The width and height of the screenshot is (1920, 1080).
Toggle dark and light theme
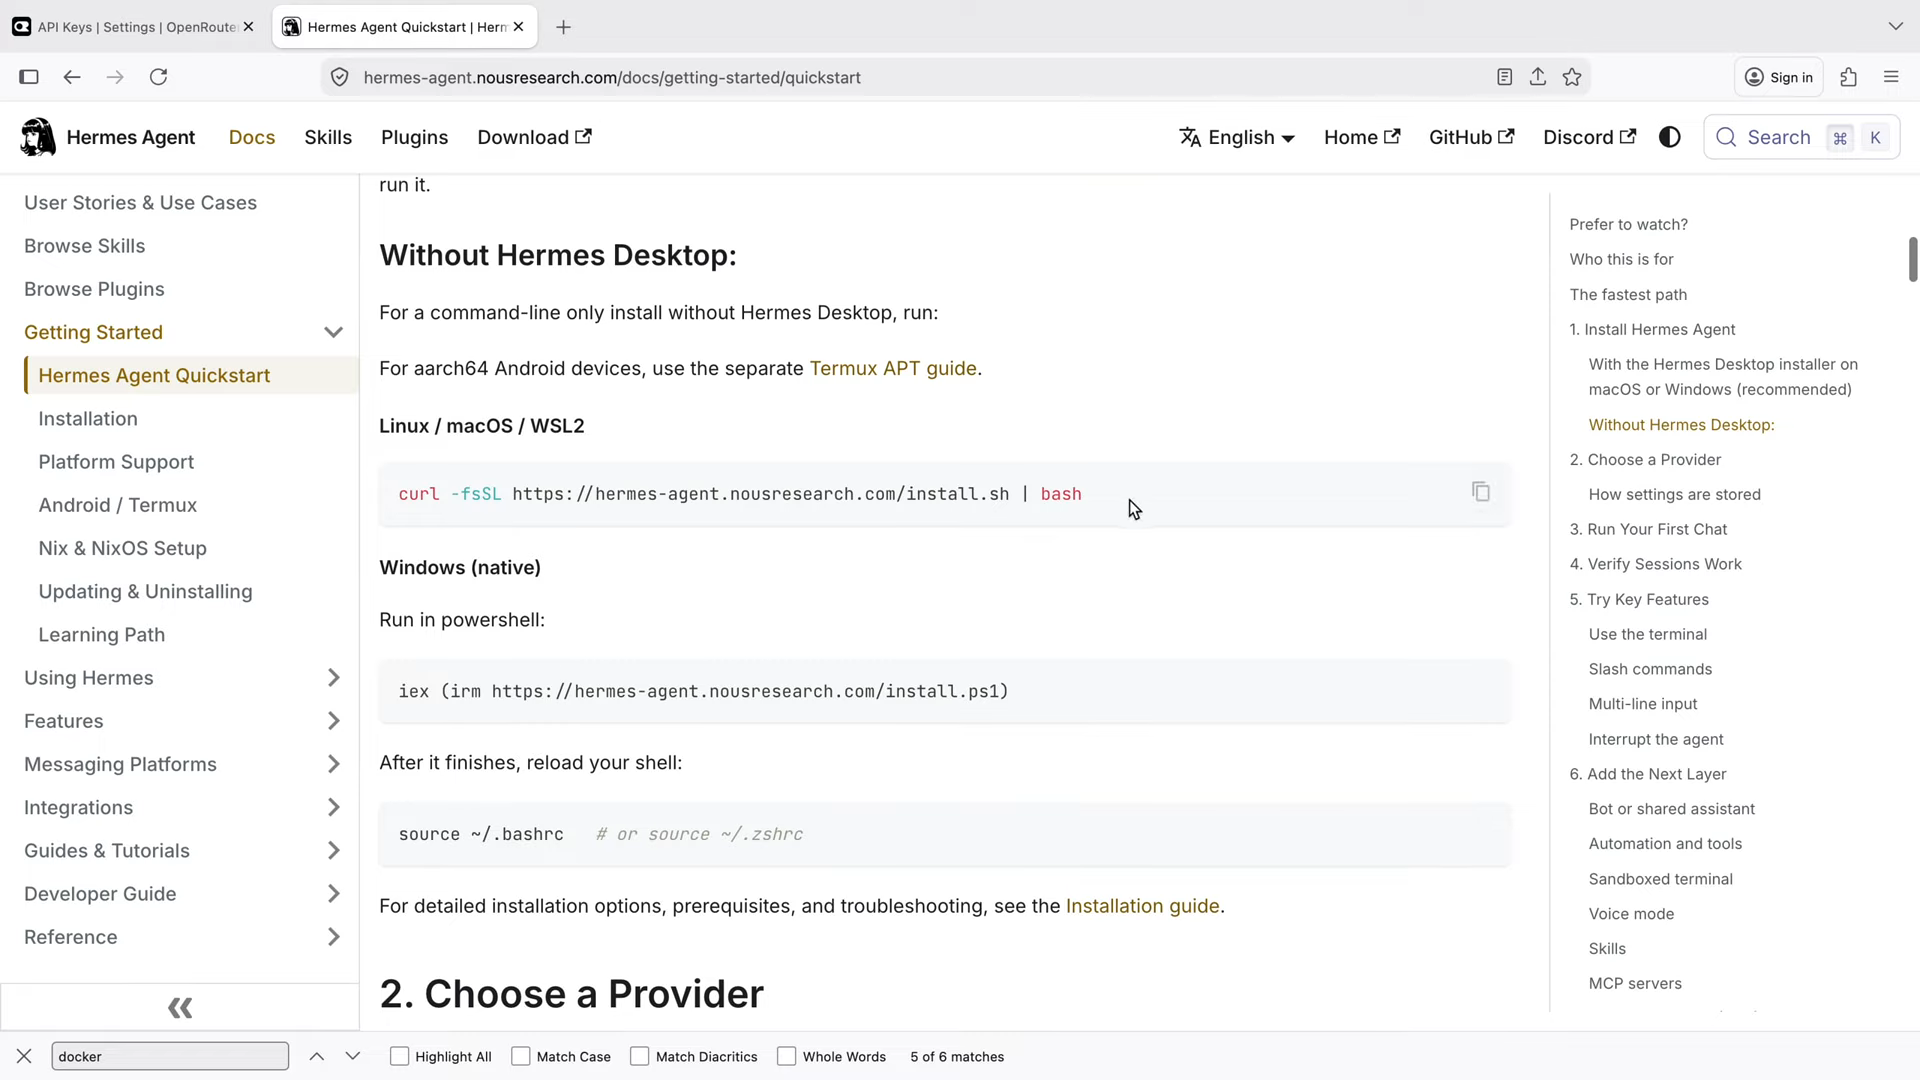(x=1670, y=137)
